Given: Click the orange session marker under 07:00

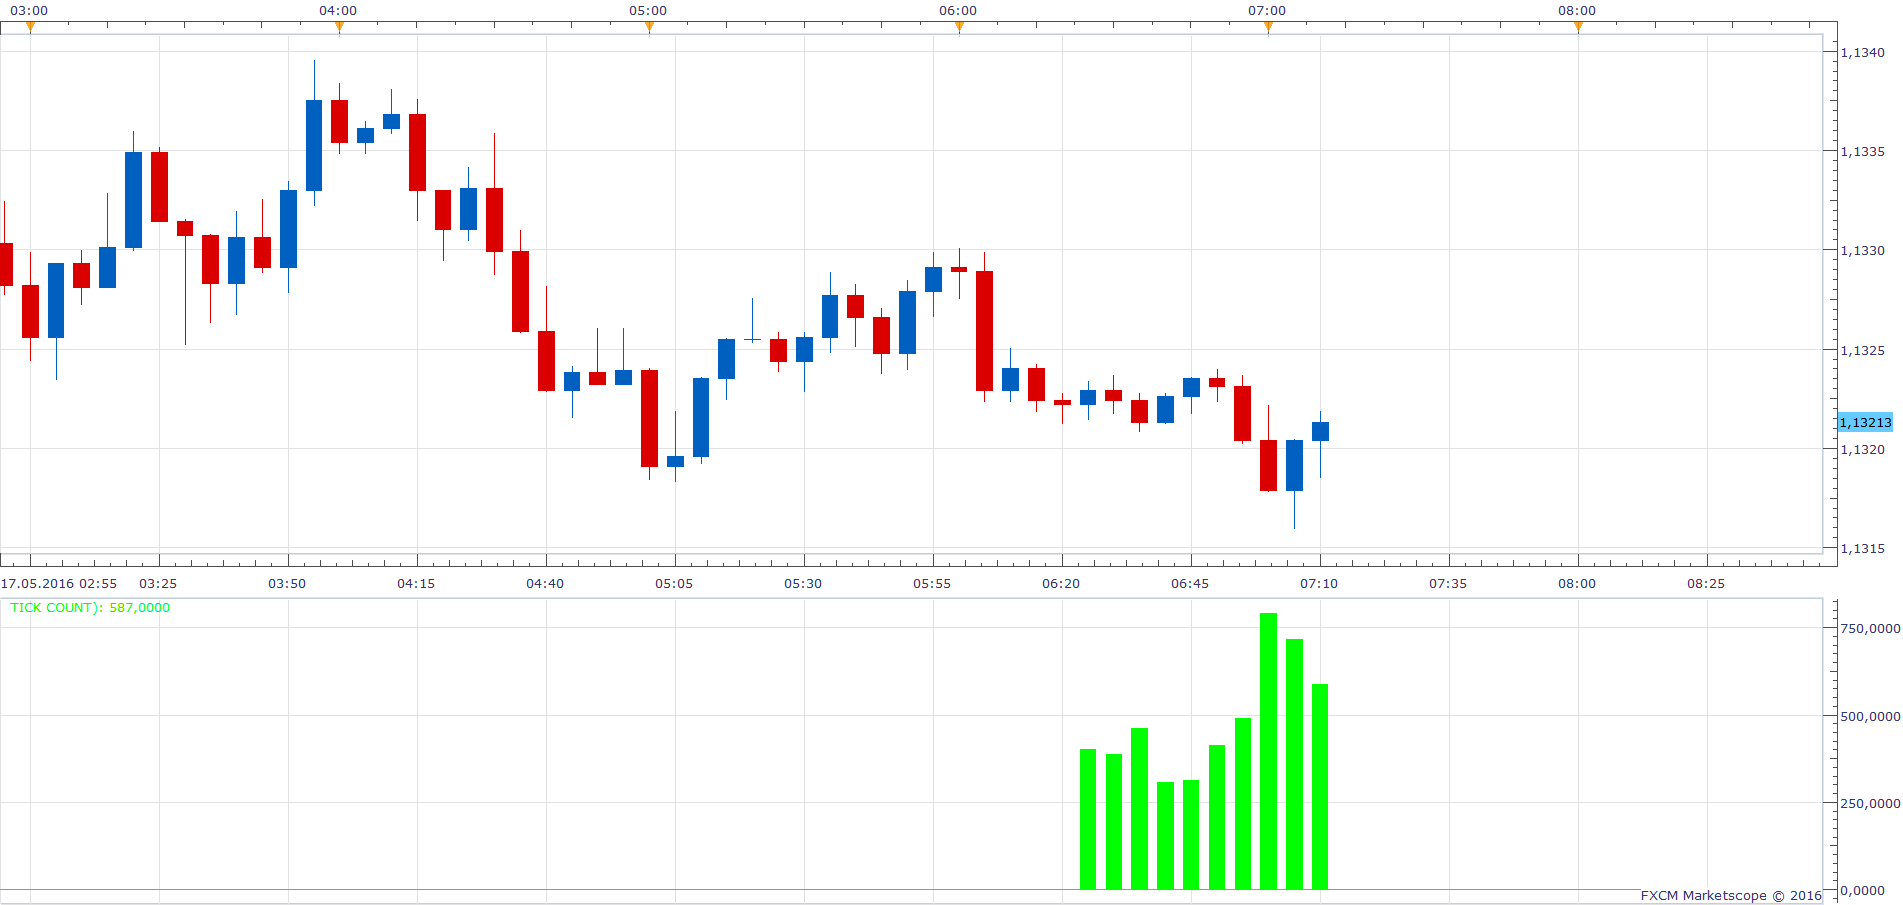Looking at the screenshot, I should 1269,27.
